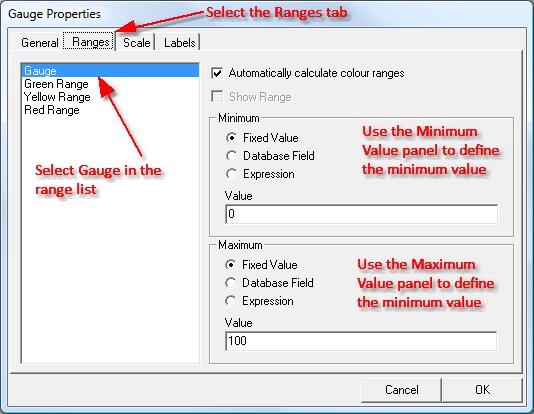Open the Scale tab
This screenshot has height=414, width=534.
click(x=136, y=43)
